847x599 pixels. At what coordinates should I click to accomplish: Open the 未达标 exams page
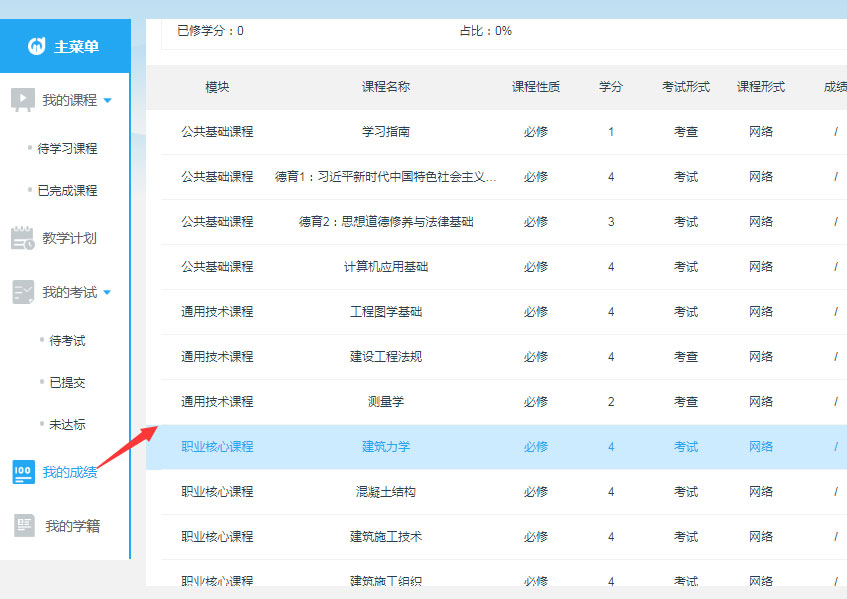(67, 424)
